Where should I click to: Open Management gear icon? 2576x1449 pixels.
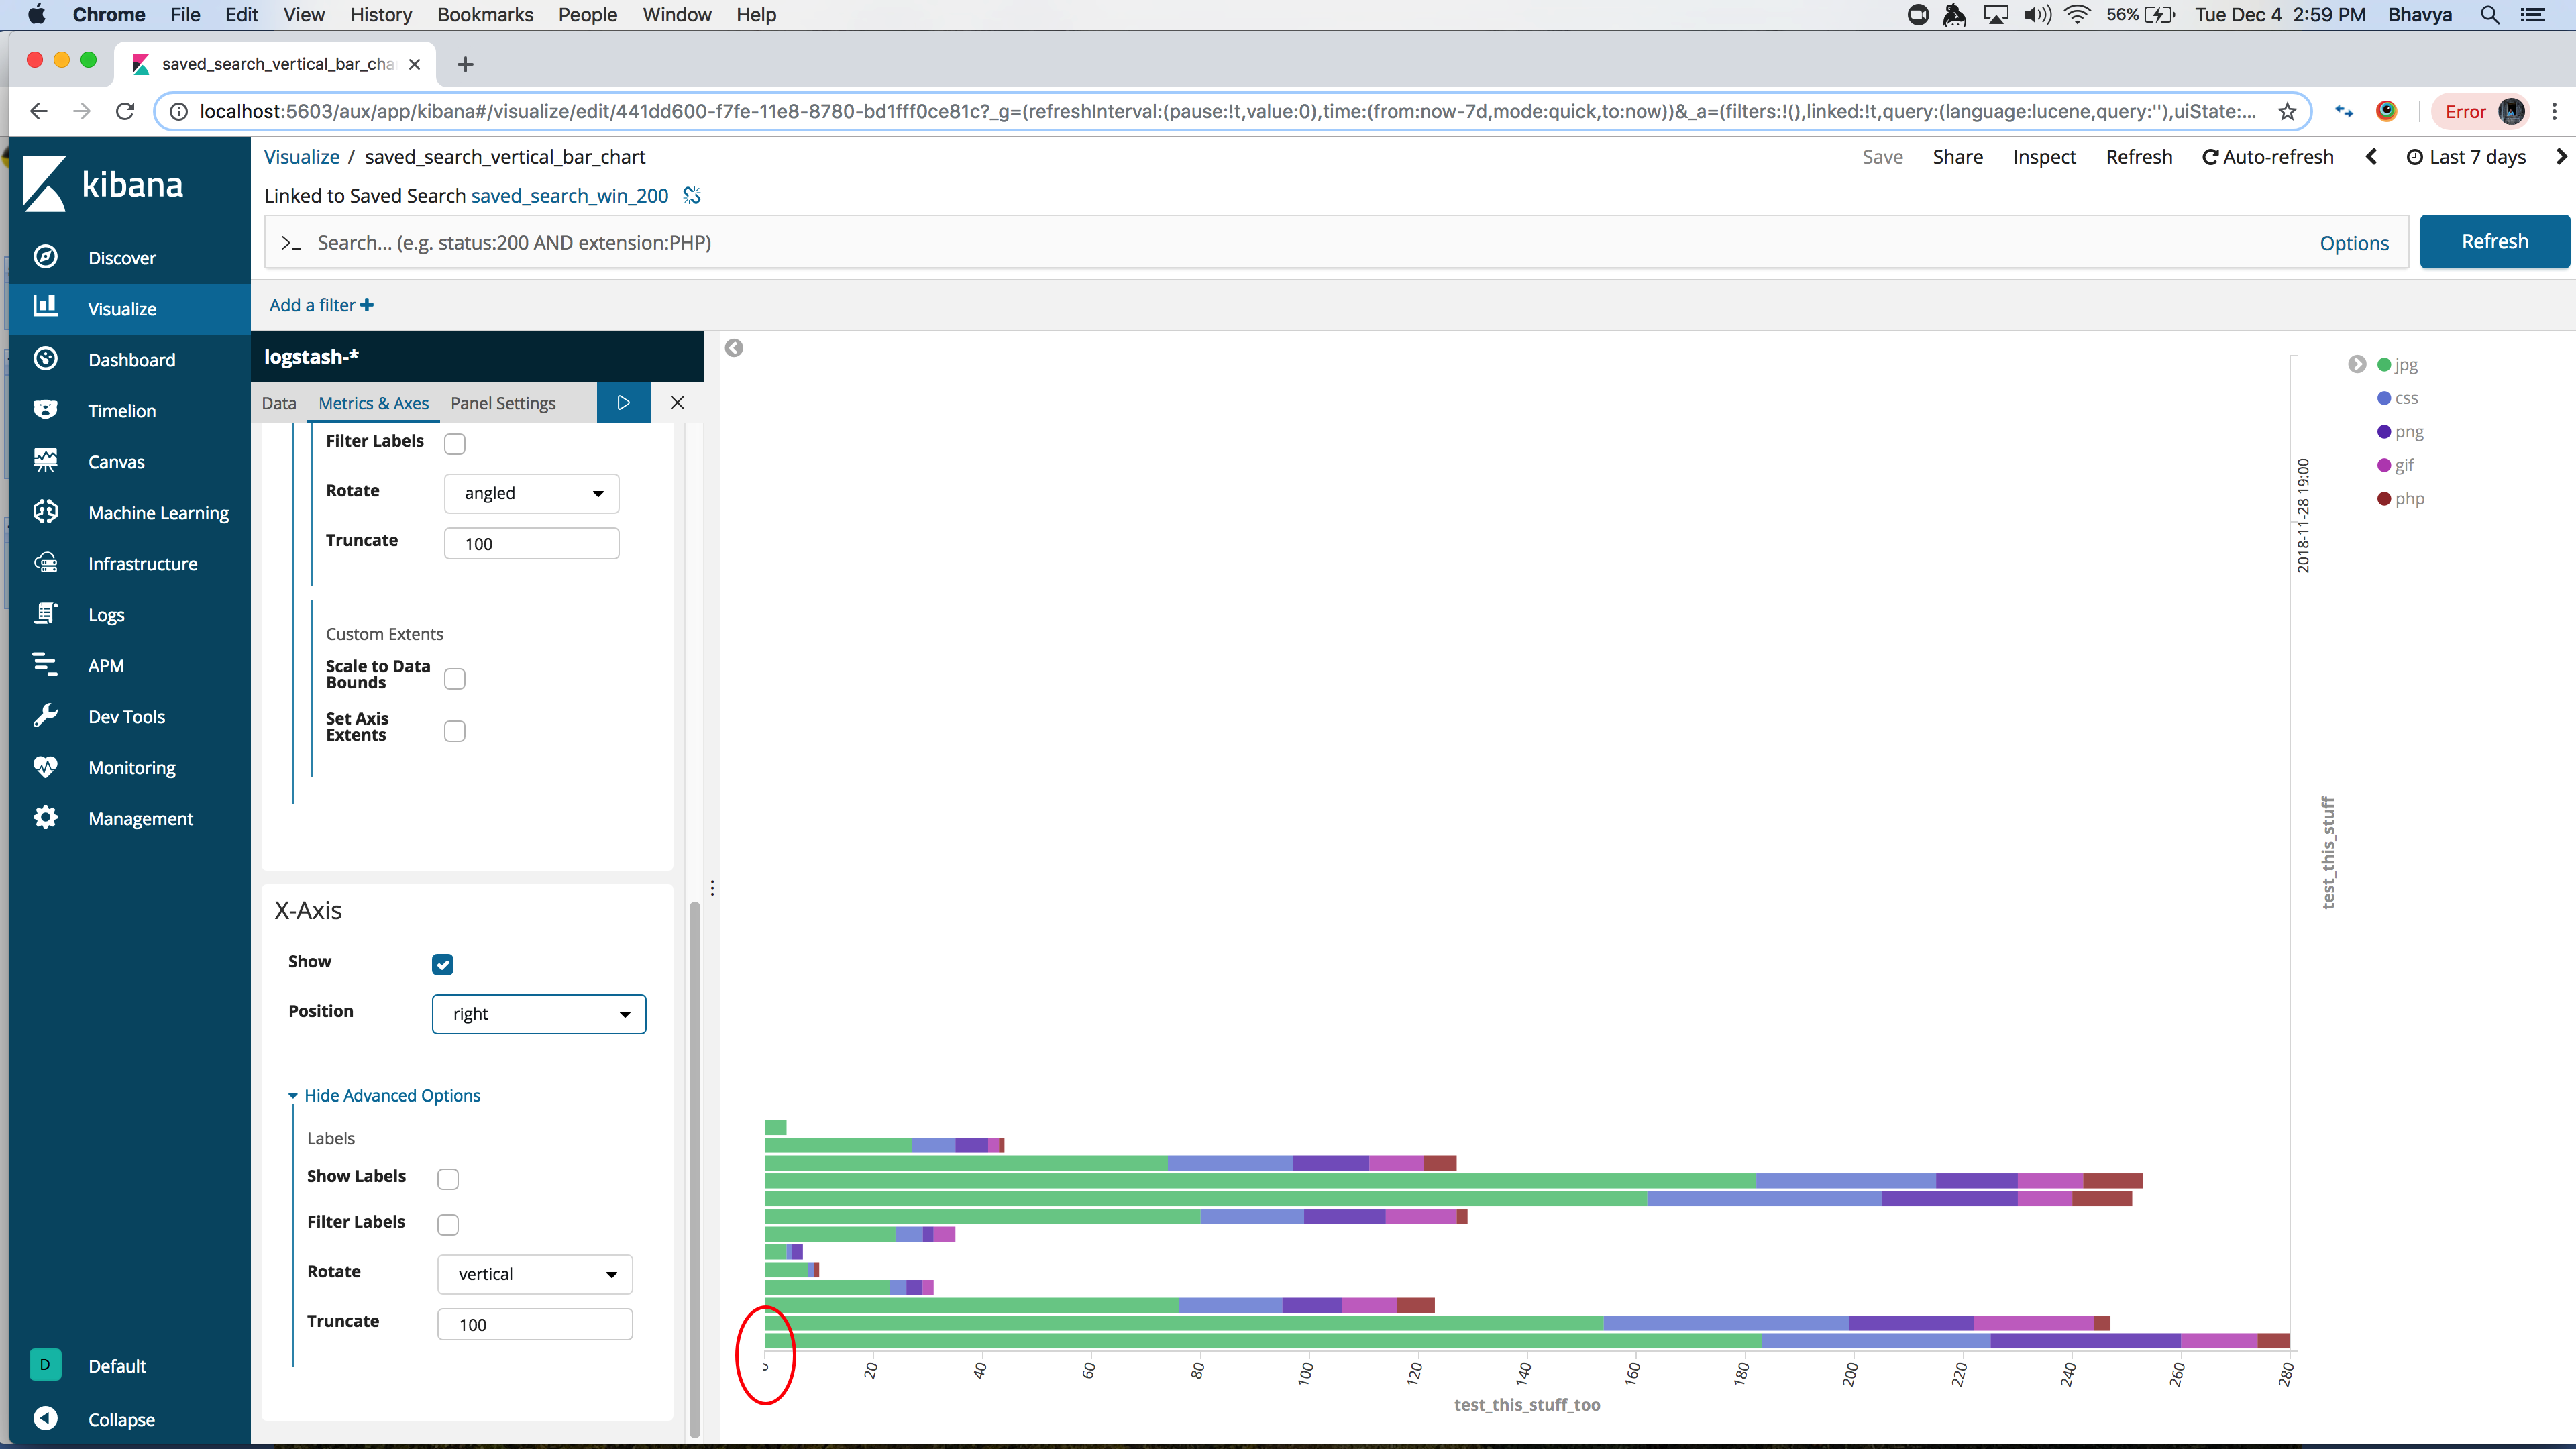[x=45, y=818]
